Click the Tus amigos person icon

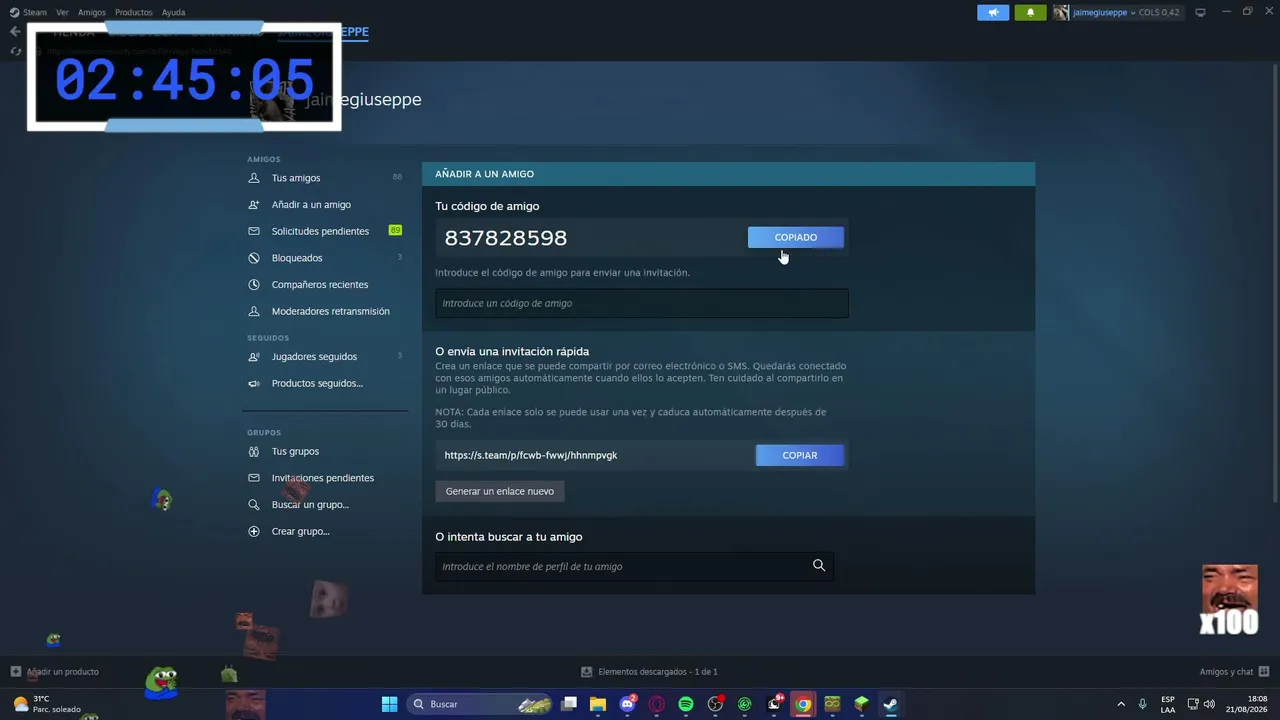(x=254, y=178)
